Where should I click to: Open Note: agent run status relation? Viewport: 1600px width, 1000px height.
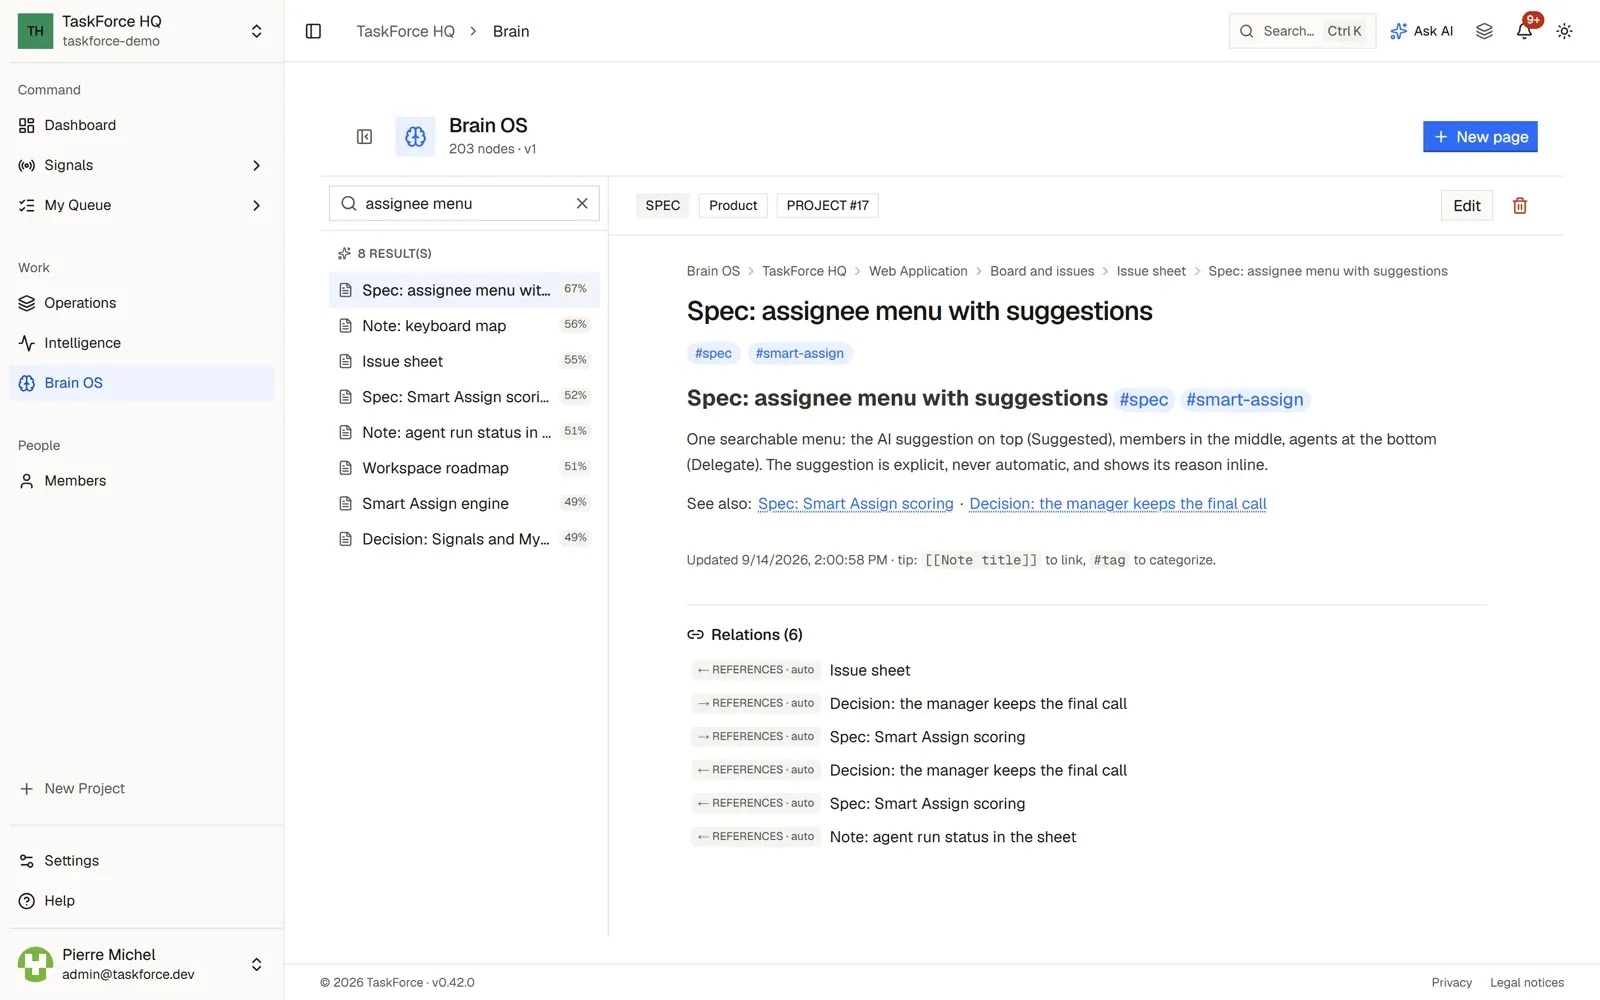click(x=953, y=837)
